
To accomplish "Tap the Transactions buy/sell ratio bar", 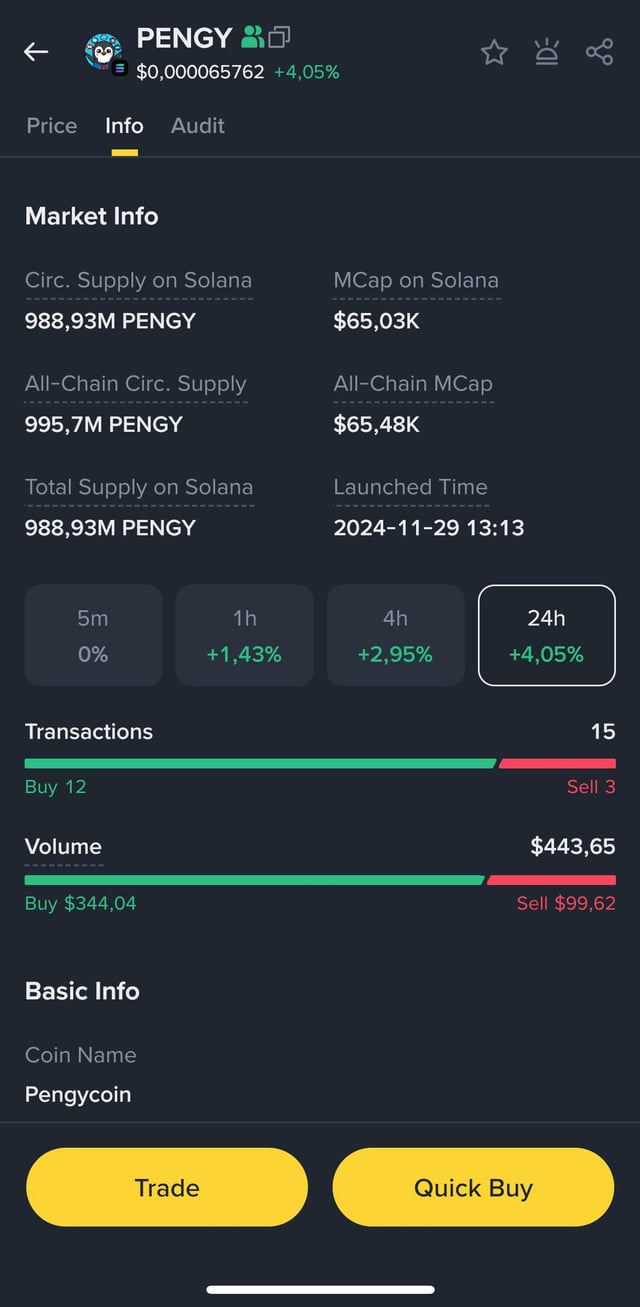I will (320, 763).
